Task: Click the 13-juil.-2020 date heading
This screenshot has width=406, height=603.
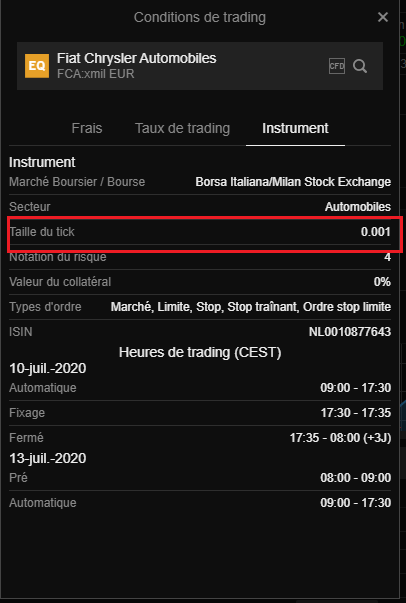Action: coord(48,458)
